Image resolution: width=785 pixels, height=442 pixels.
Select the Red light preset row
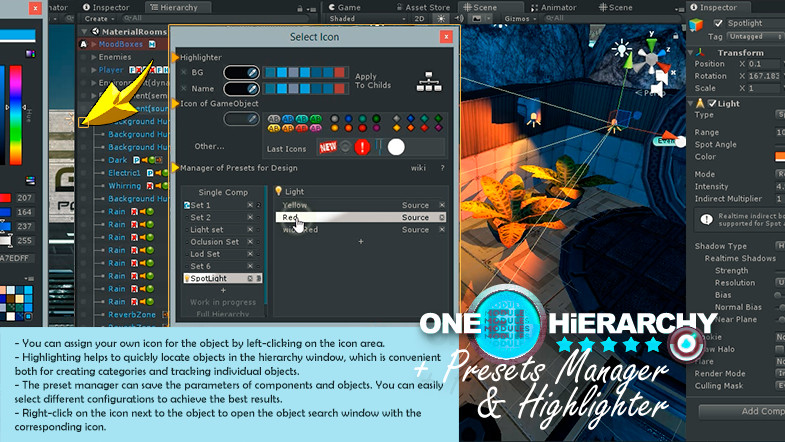[360, 217]
